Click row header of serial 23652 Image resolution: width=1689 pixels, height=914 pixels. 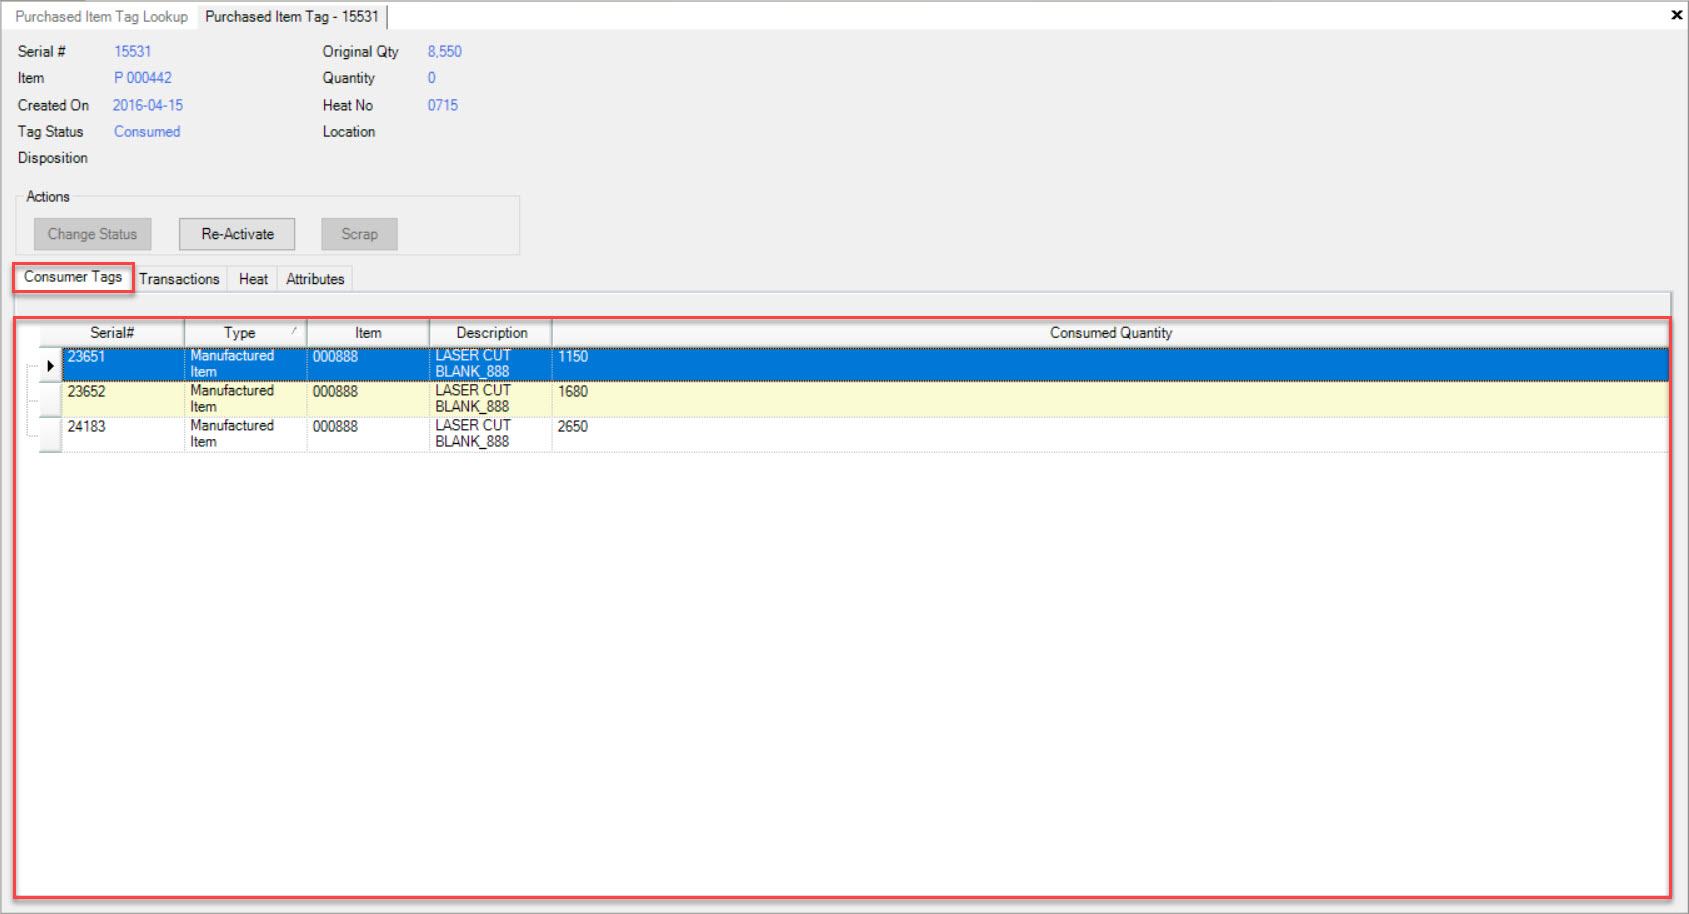coord(50,400)
